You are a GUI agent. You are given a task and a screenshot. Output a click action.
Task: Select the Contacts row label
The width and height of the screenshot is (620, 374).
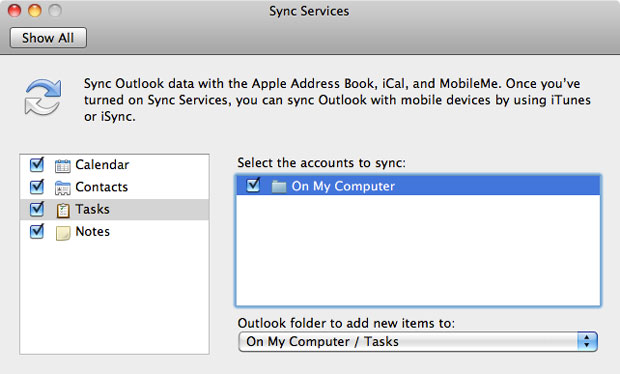(102, 187)
